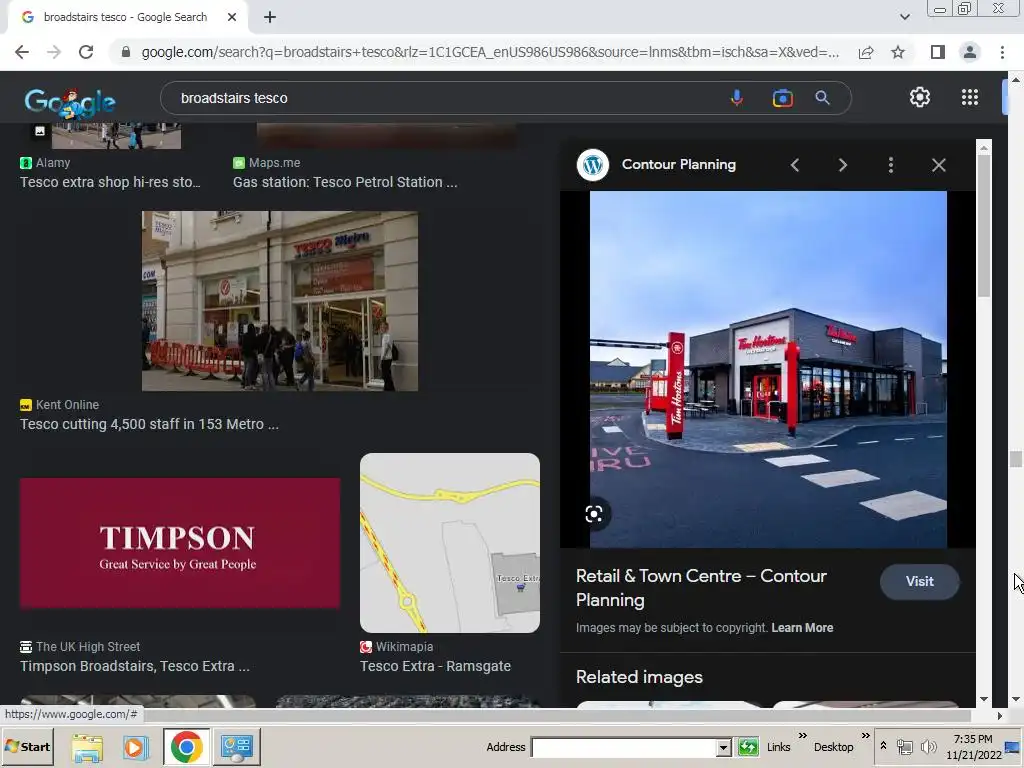
Task: Search inside image with the Lens icon
Action: point(594,514)
